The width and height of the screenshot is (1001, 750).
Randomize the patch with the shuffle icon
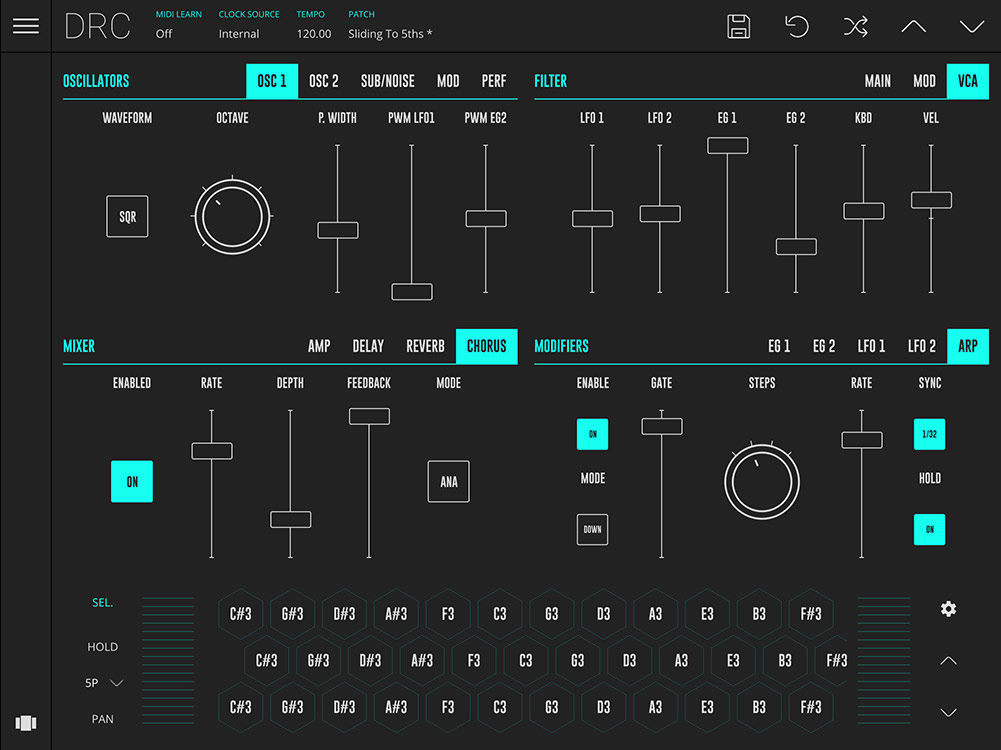855,26
